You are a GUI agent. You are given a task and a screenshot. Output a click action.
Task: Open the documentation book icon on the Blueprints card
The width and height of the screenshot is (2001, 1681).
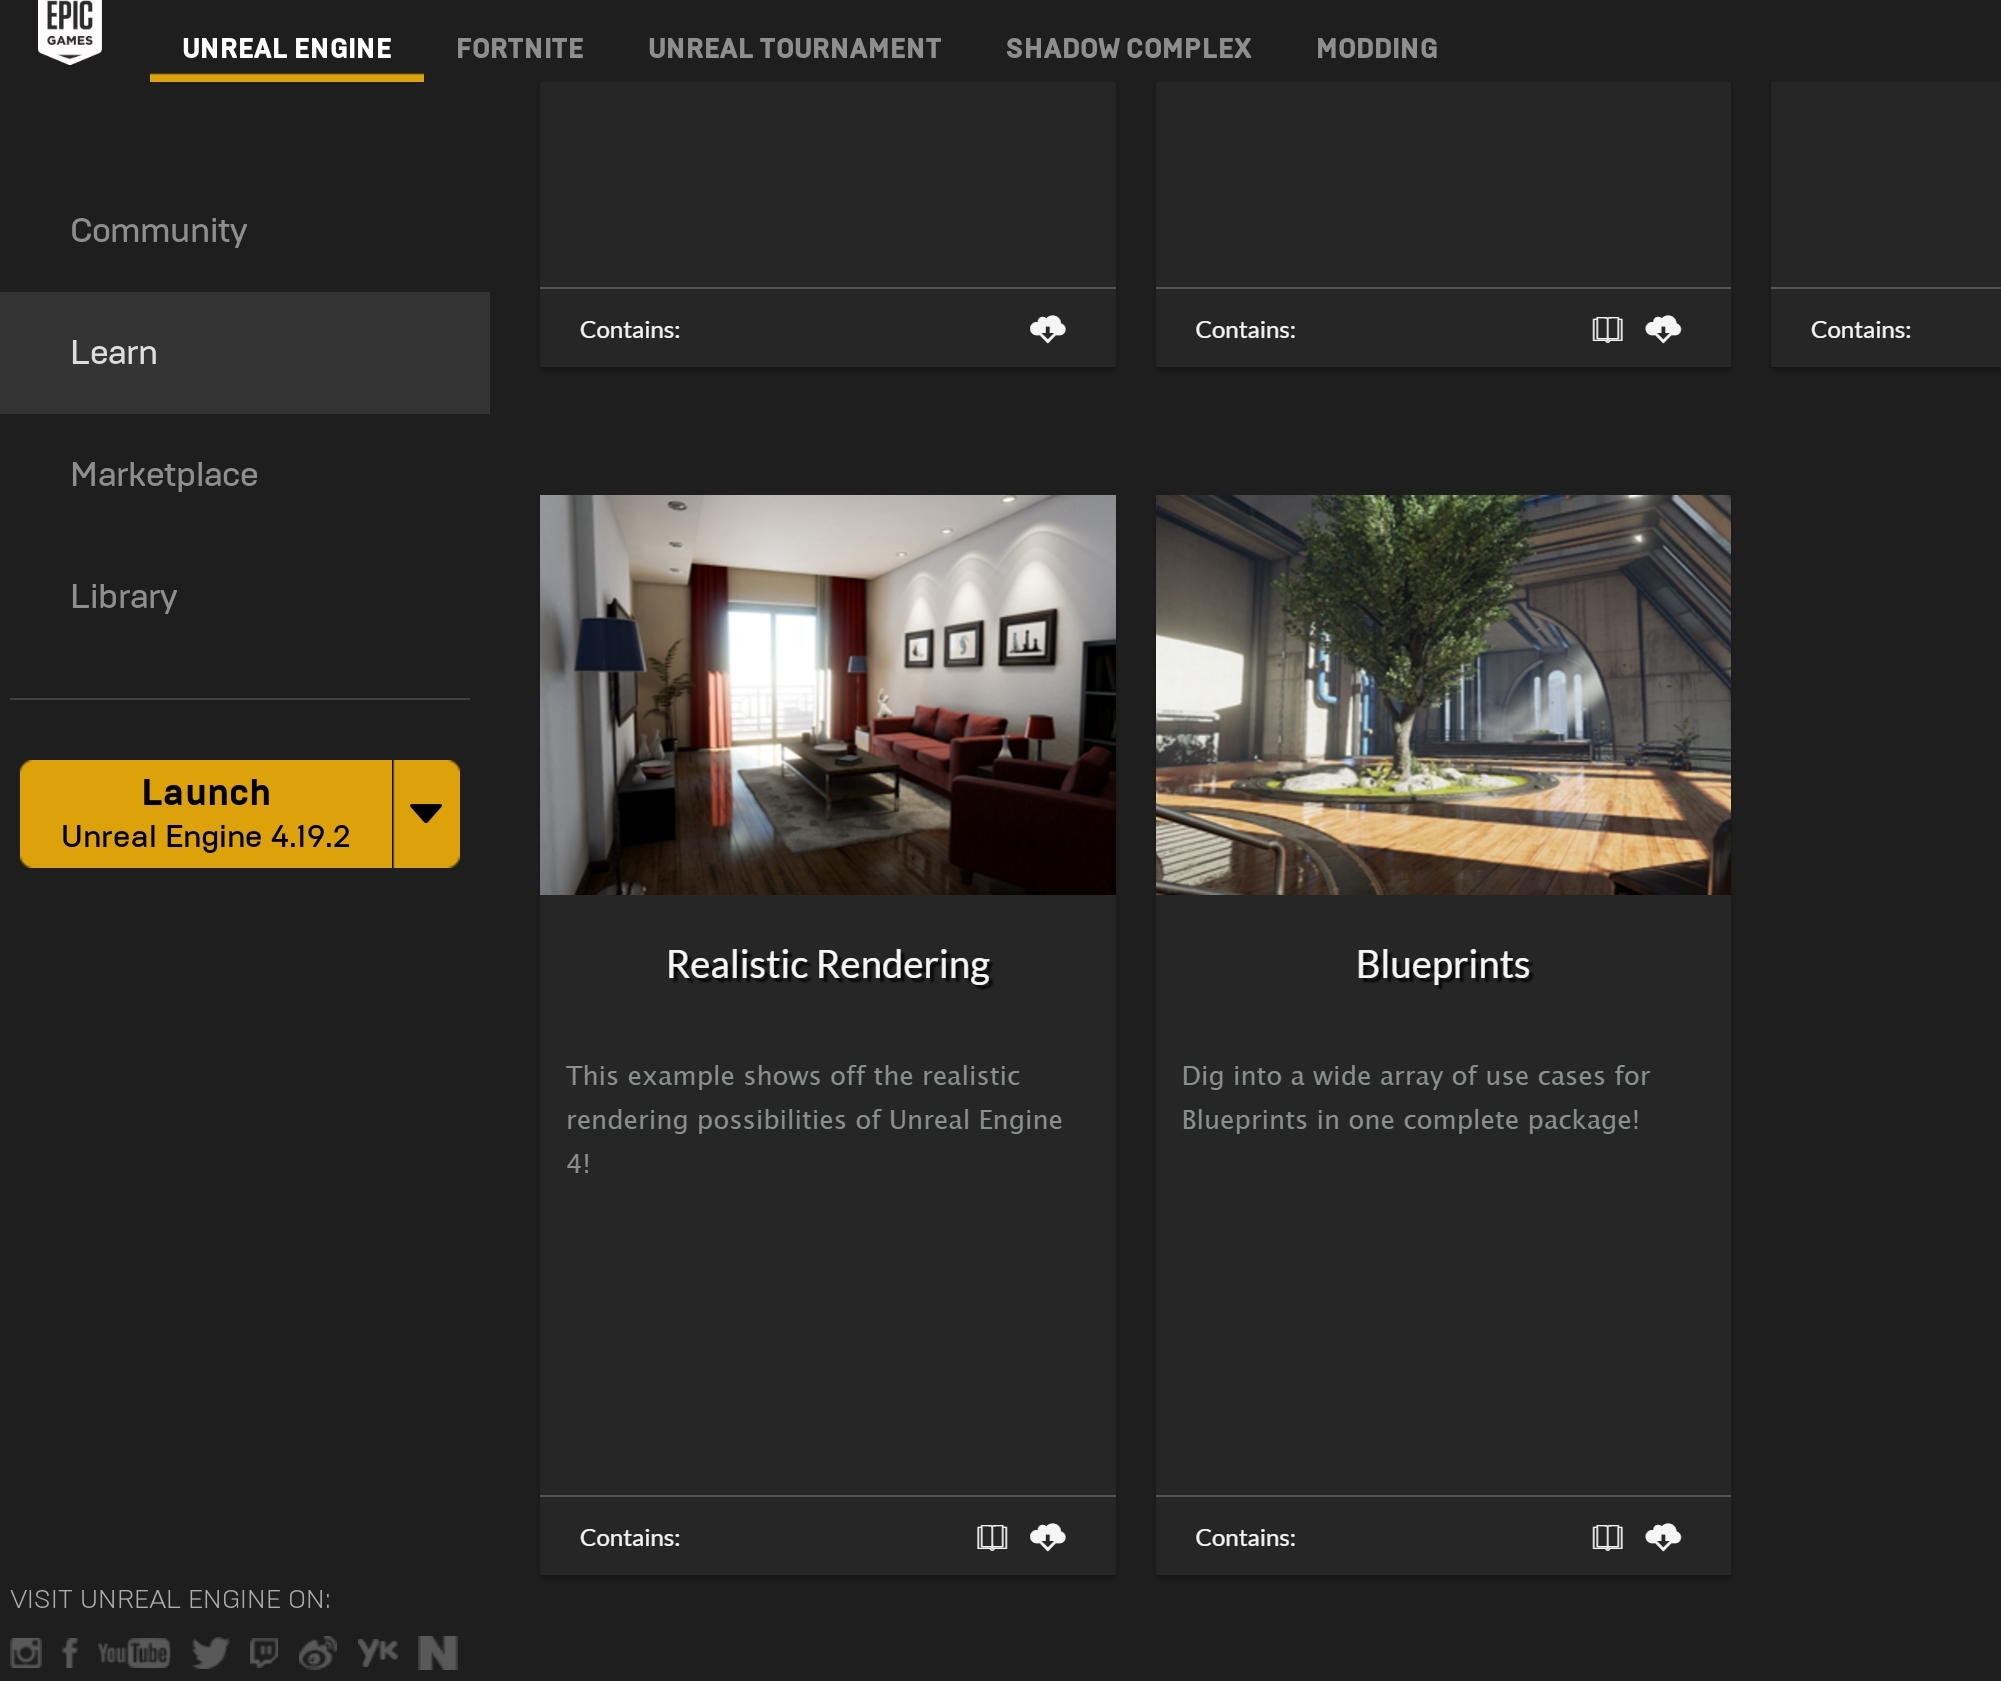click(1607, 1536)
